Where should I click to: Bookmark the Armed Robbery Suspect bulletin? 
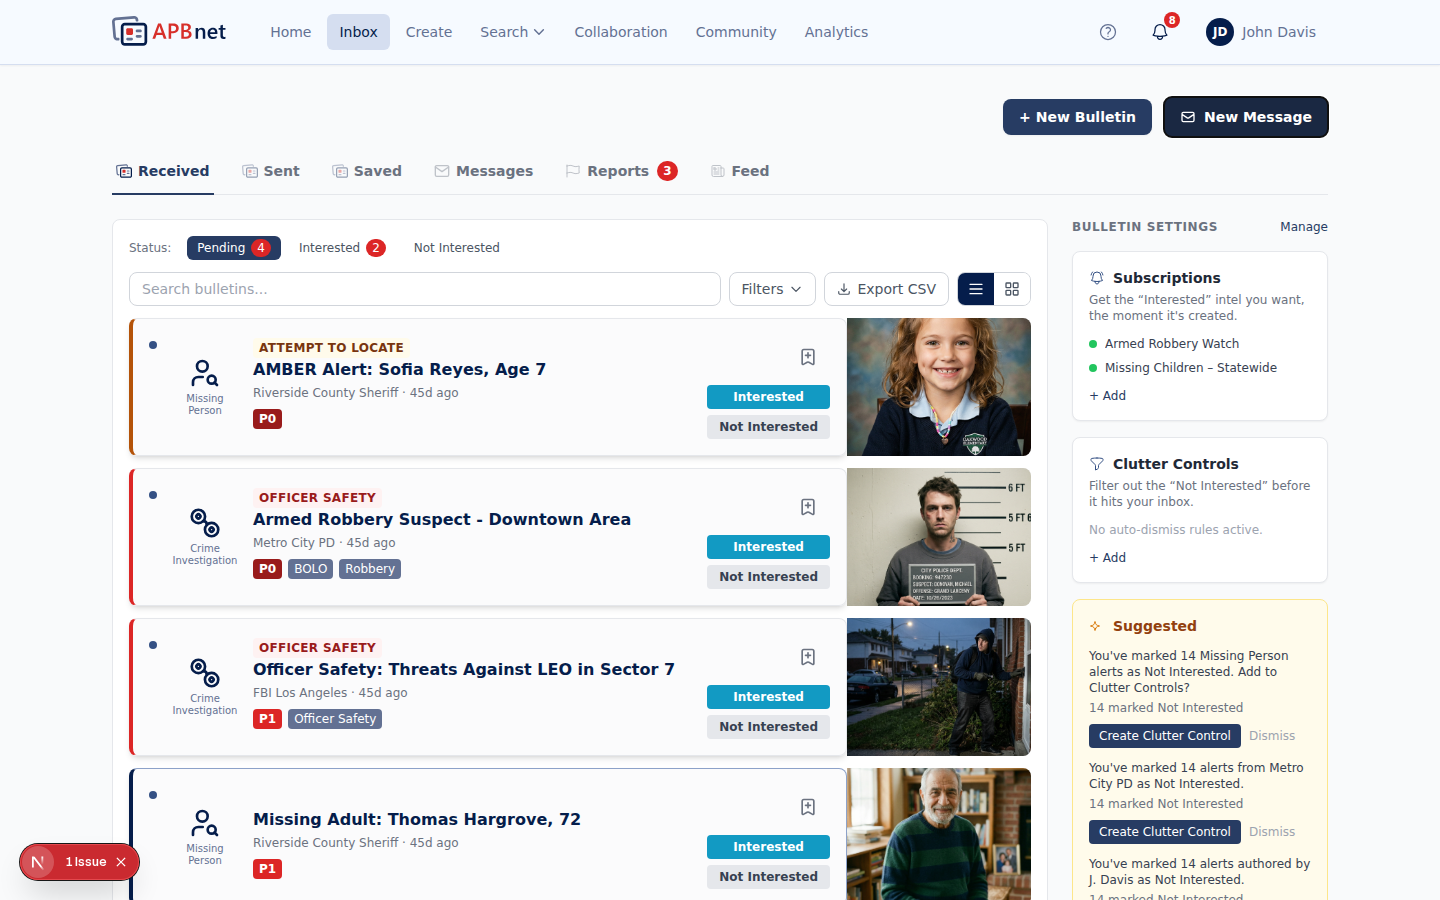(808, 507)
